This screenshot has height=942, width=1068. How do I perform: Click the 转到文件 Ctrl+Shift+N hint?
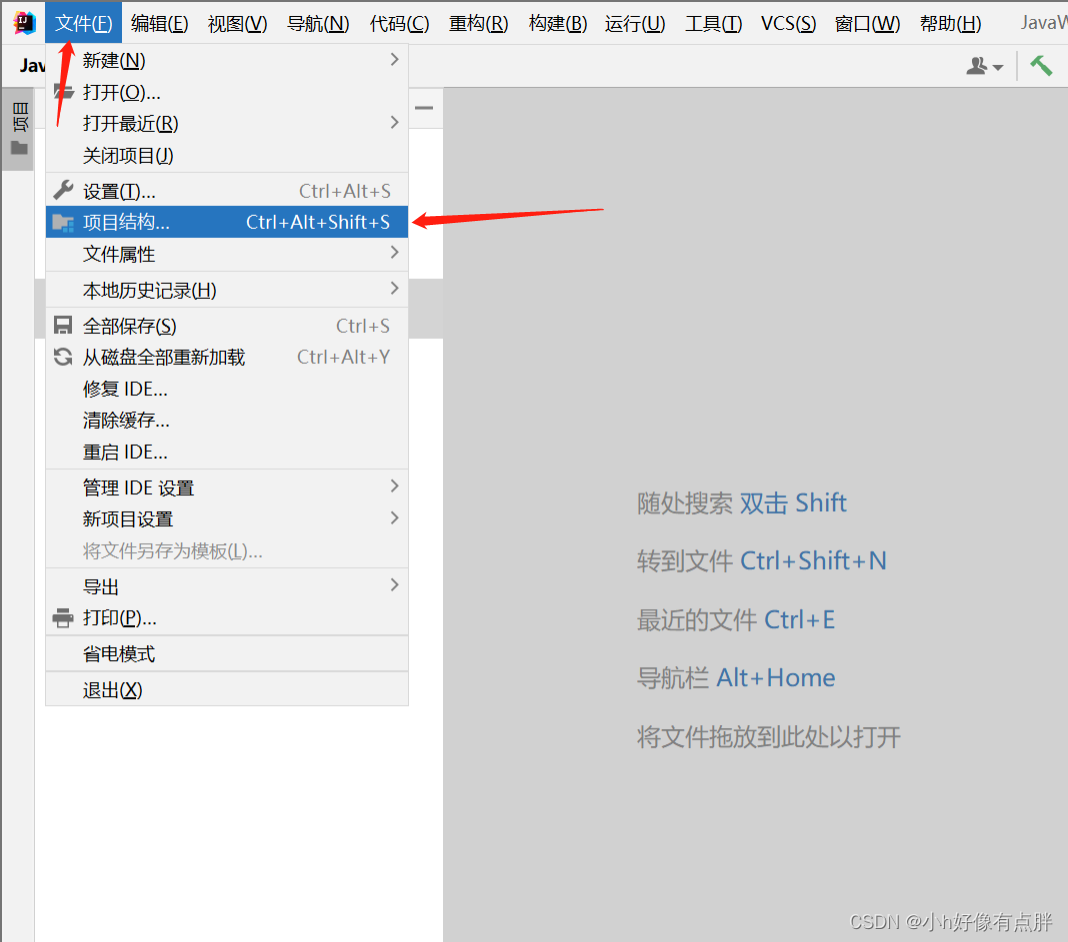pos(761,561)
